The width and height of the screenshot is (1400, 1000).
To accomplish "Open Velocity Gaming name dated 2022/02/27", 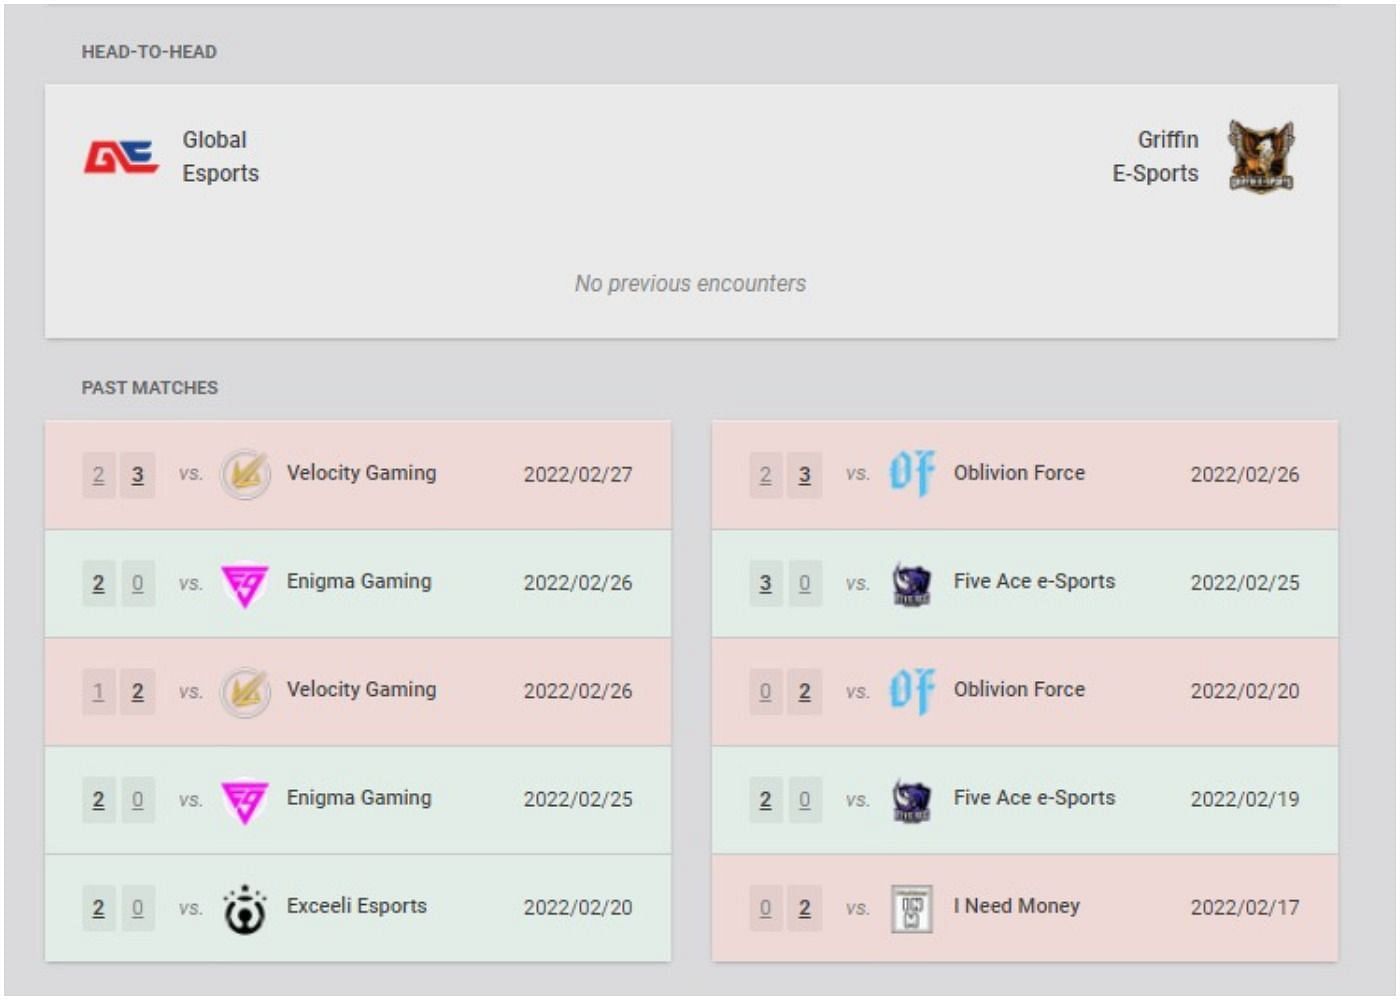I will pos(361,473).
